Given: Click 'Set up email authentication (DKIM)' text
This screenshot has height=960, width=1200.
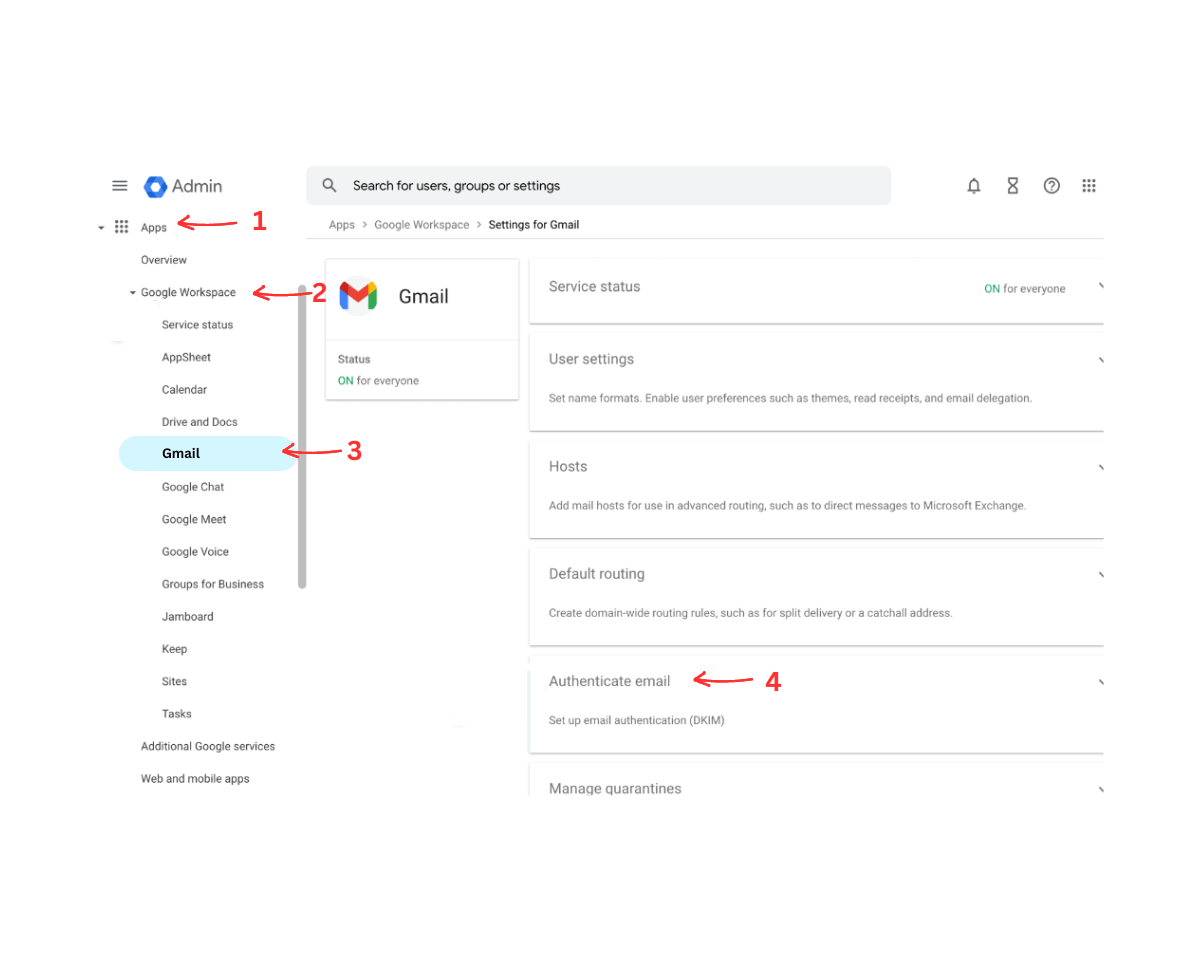Looking at the screenshot, I should (x=637, y=720).
